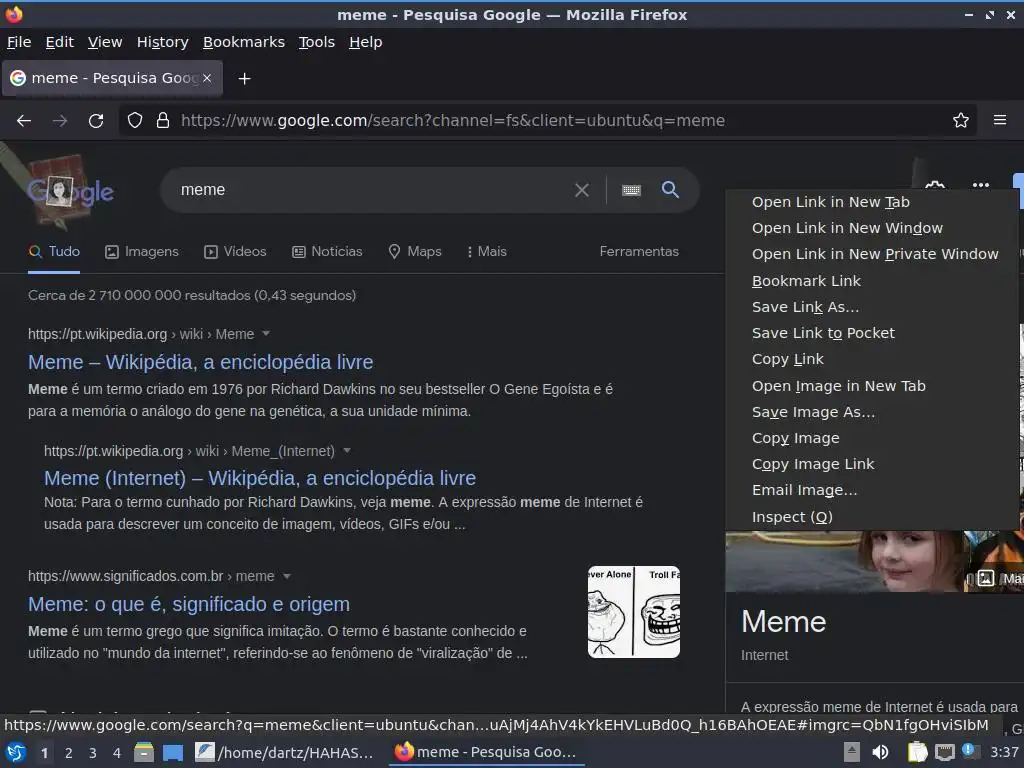Go back using the back arrow
The height and width of the screenshot is (768, 1024).
click(x=24, y=120)
